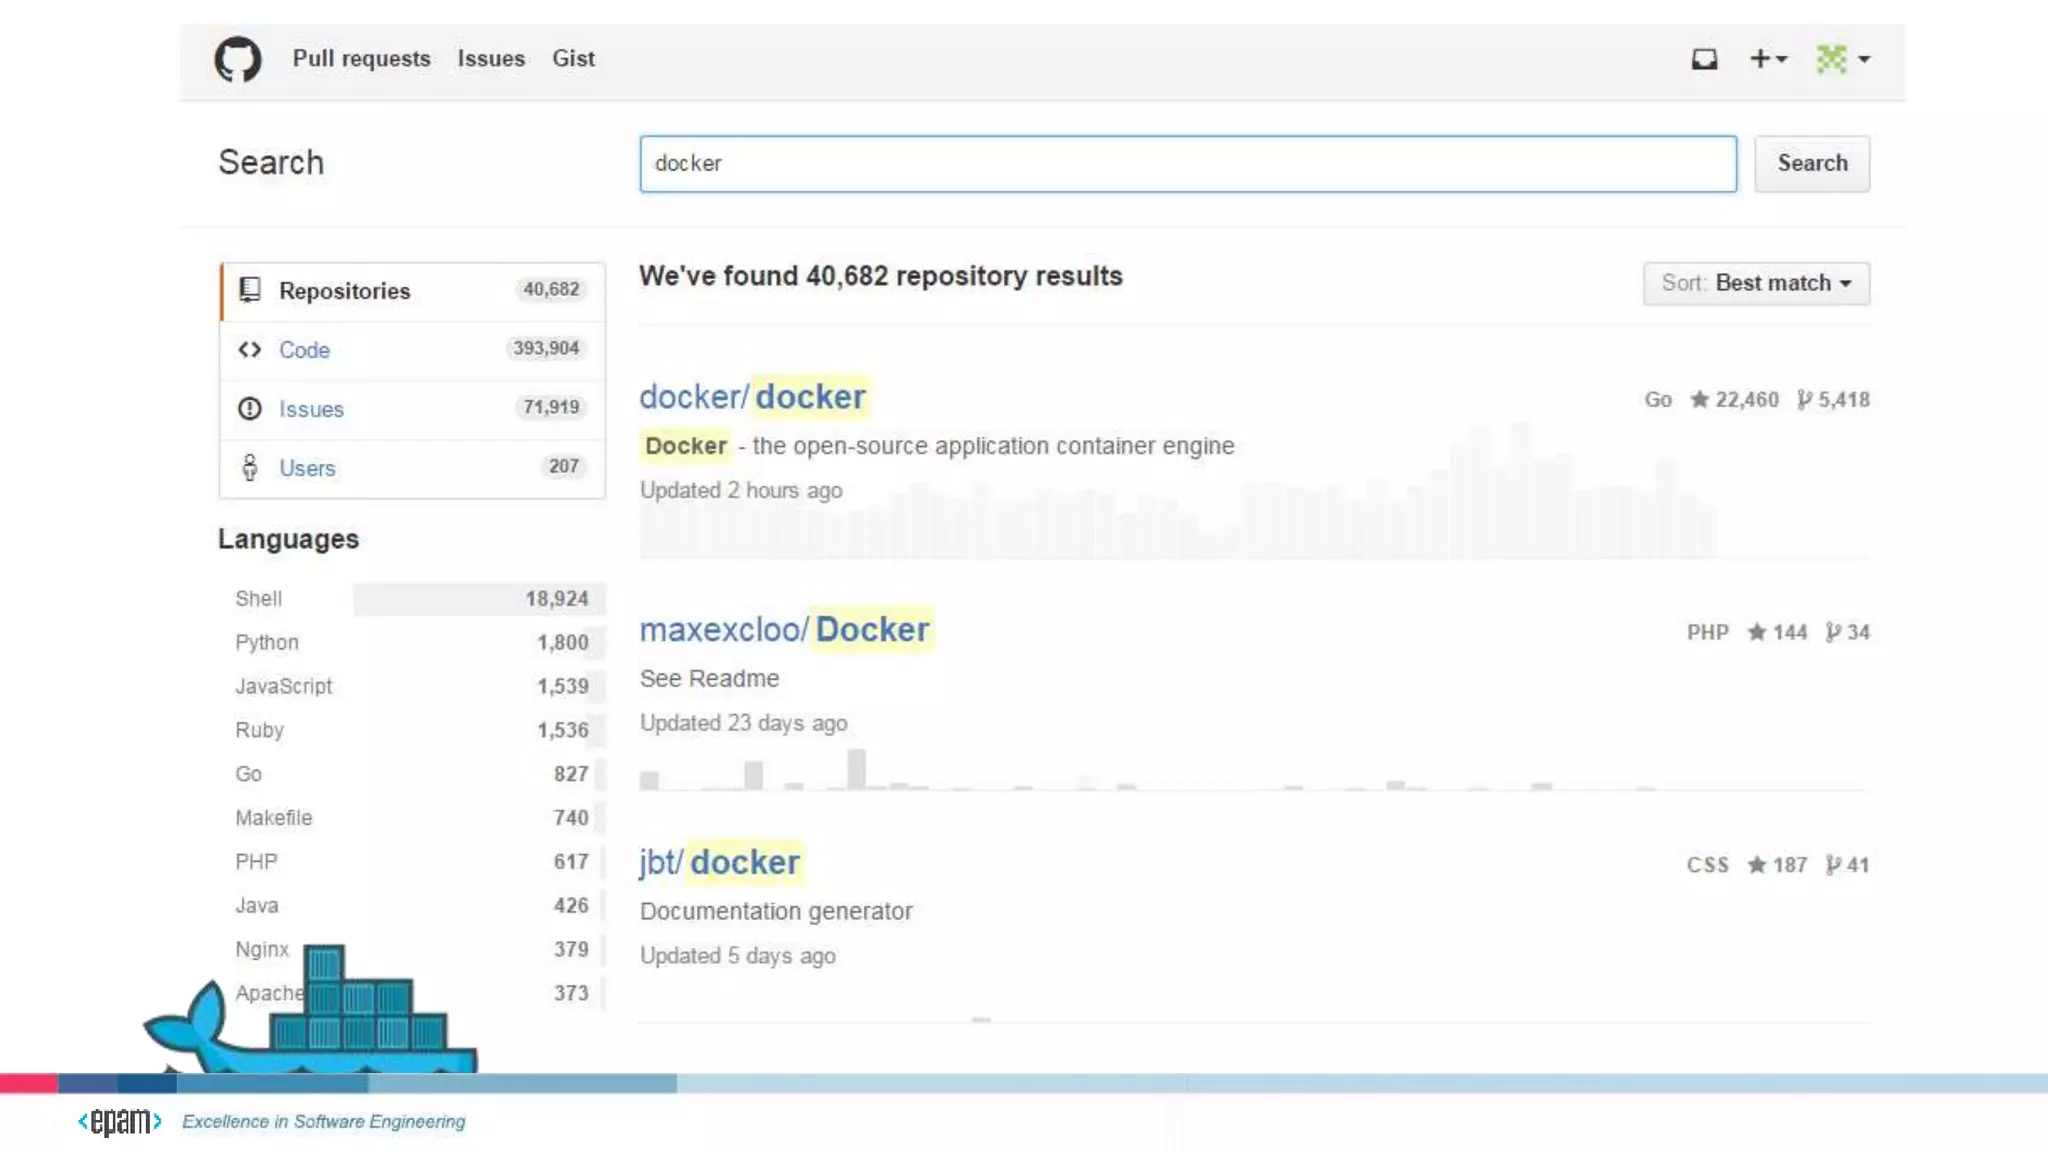The height and width of the screenshot is (1152, 2048).
Task: Click the Users person icon in sidebar
Action: pos(250,468)
